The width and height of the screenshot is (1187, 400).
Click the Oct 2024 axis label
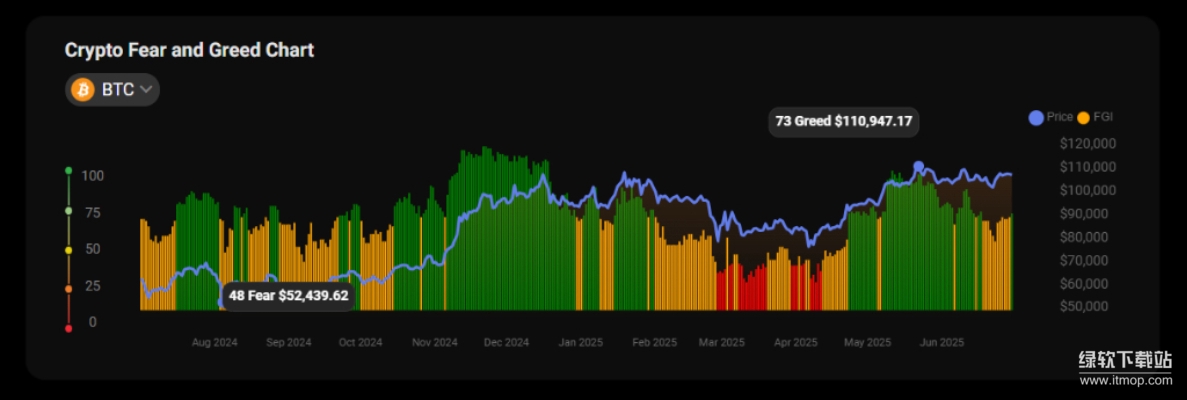click(360, 342)
